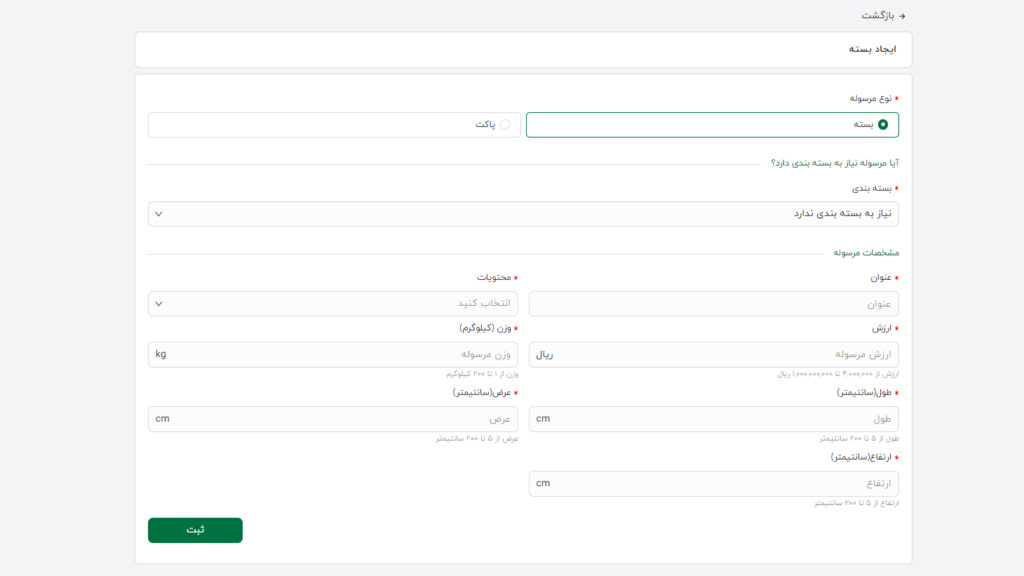Expand the محتویات dropdown list
Image resolution: width=1024 pixels, height=576 pixels.
pos(333,303)
